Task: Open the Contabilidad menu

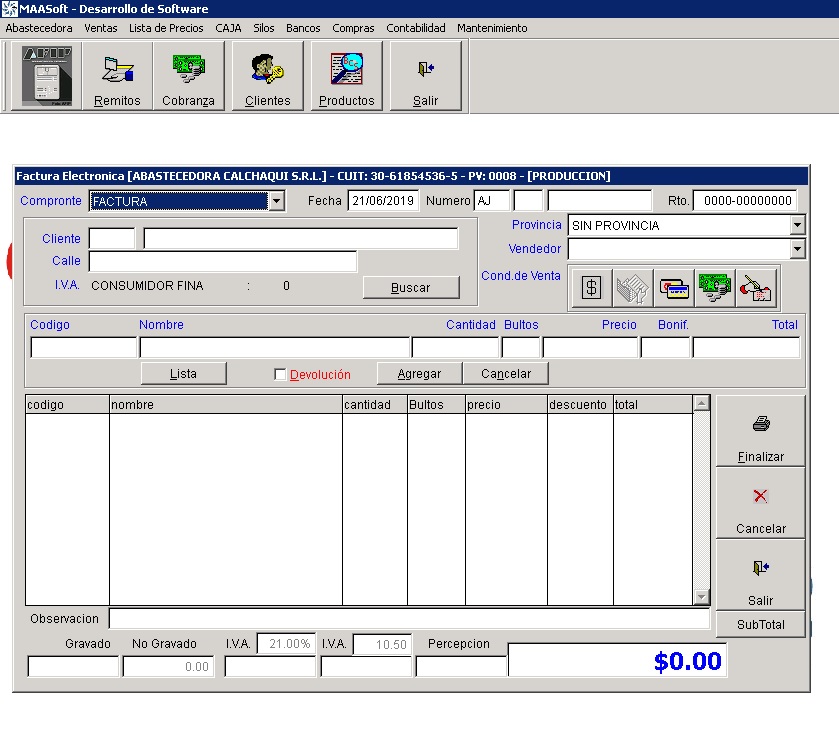Action: [415, 28]
